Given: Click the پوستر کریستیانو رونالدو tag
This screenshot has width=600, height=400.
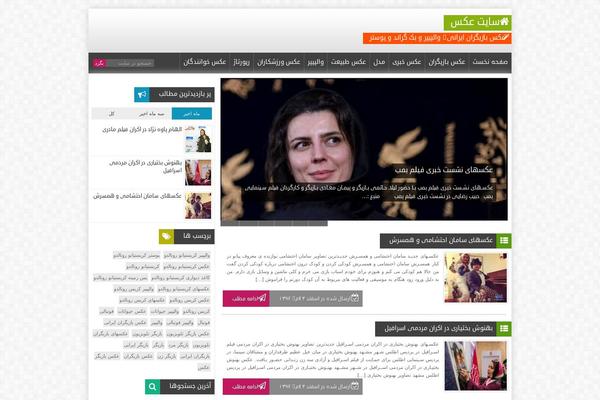Looking at the screenshot, I should click(137, 255).
